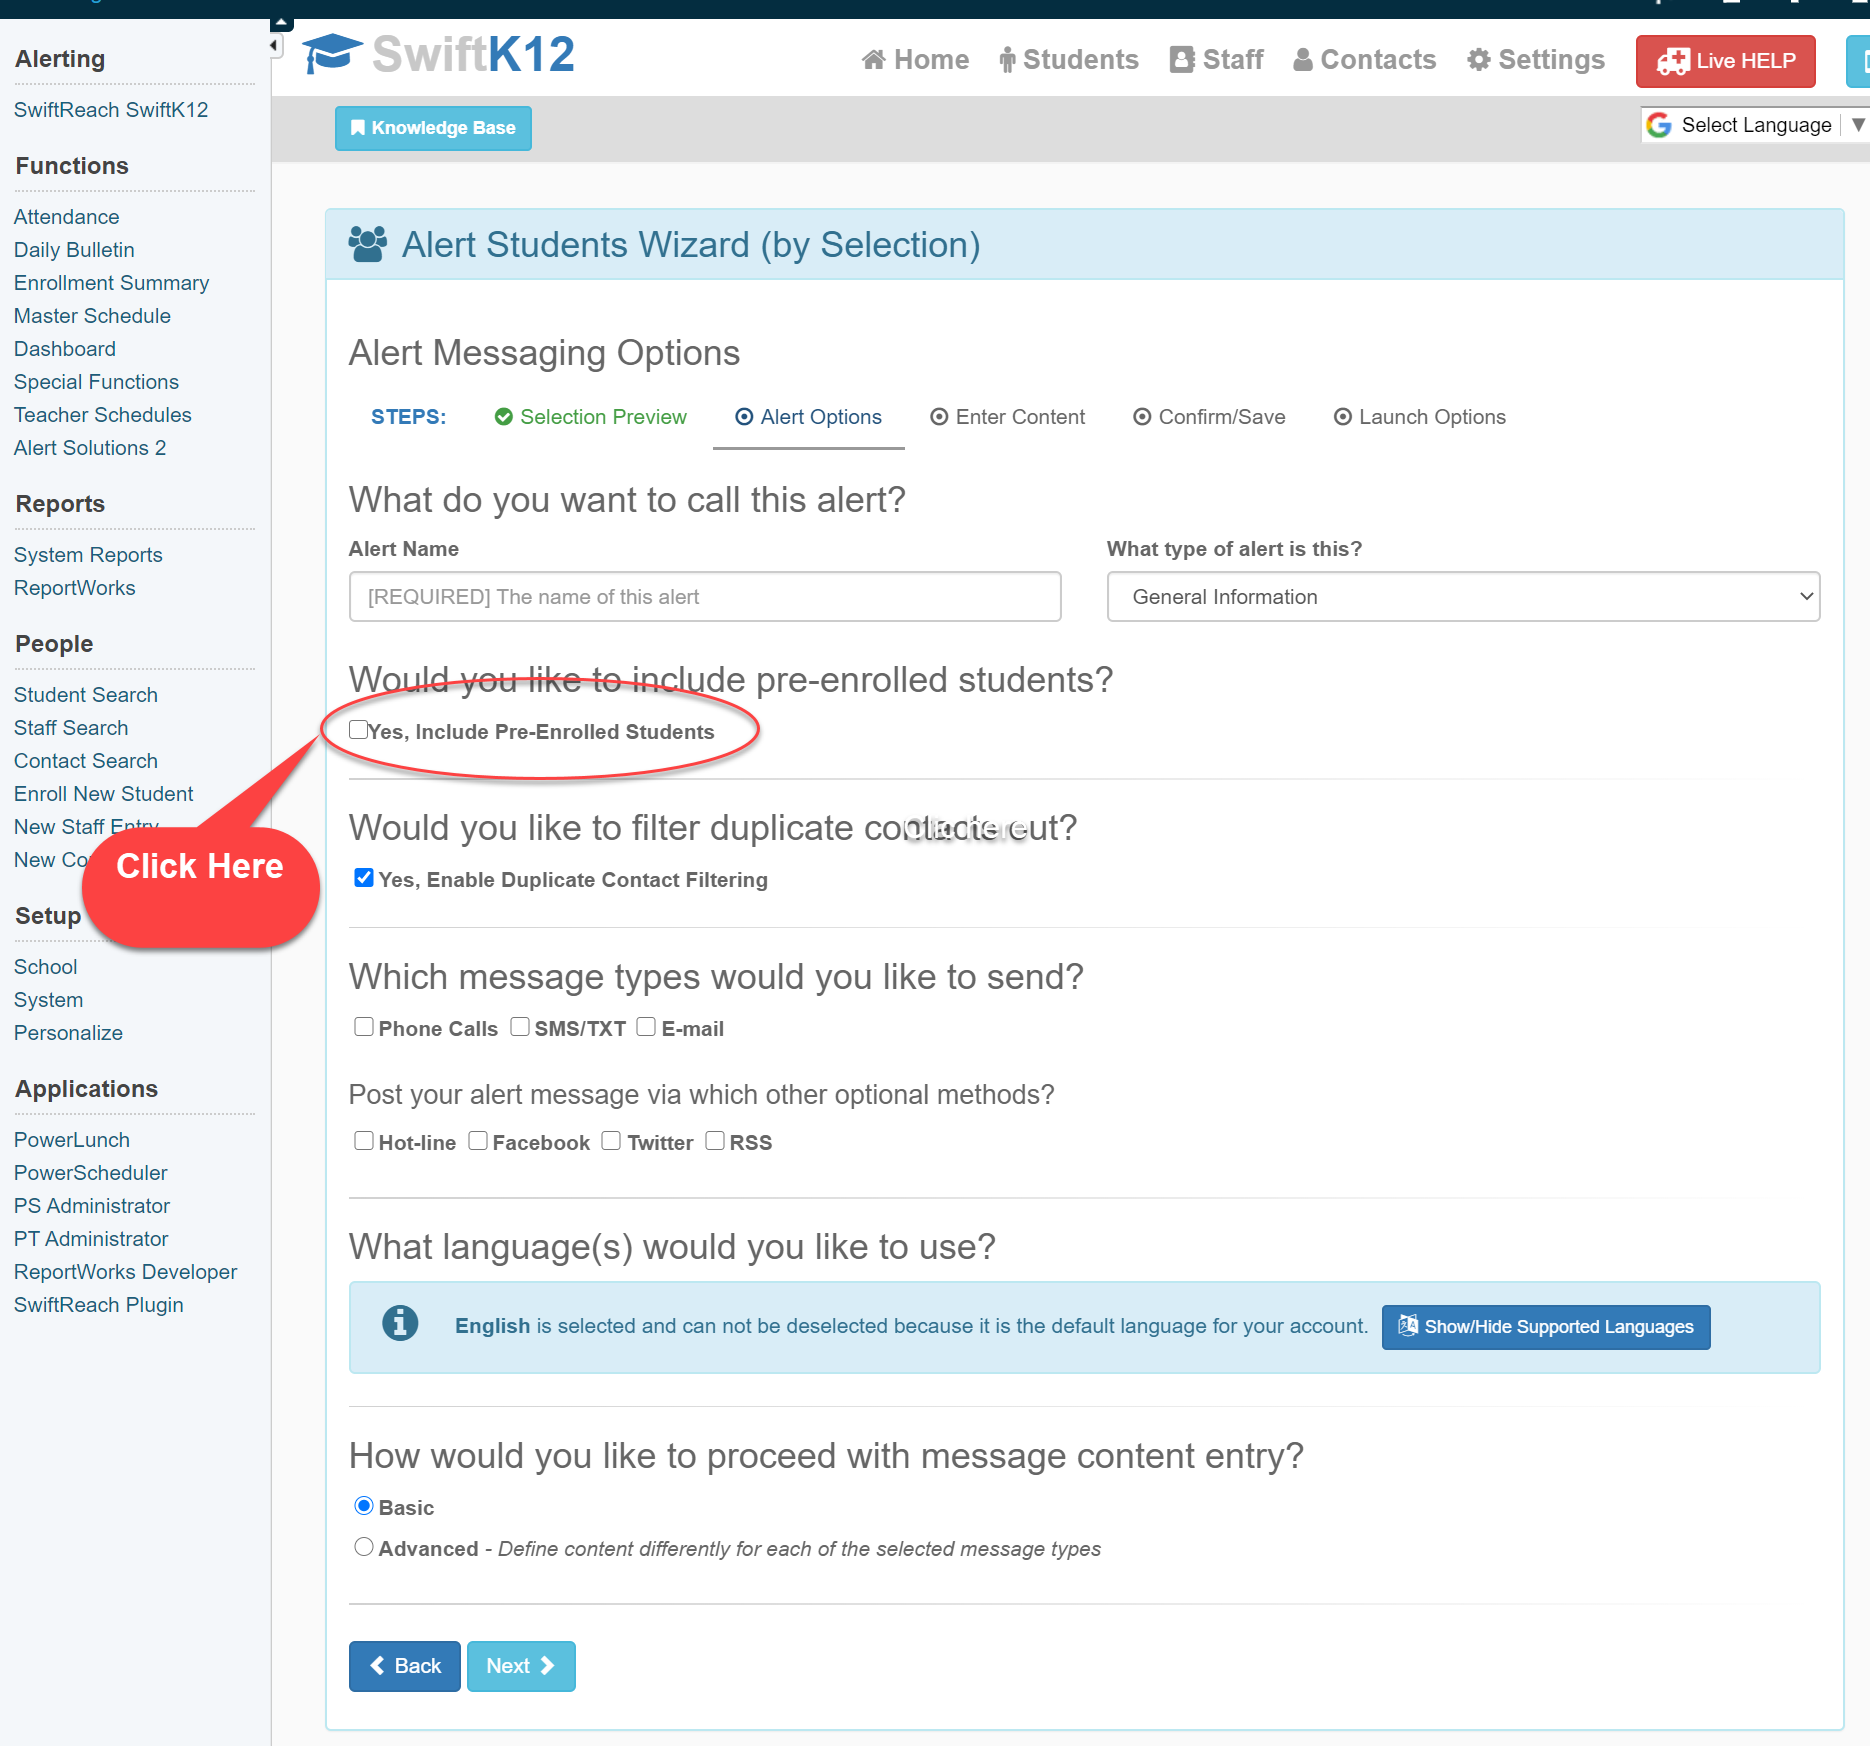This screenshot has width=1873, height=1746.
Task: Select the Alert Options step
Action: tap(809, 417)
